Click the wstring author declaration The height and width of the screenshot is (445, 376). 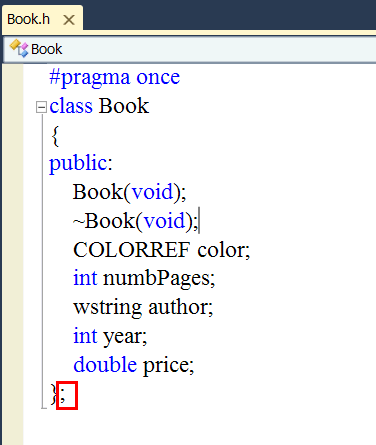tap(143, 307)
